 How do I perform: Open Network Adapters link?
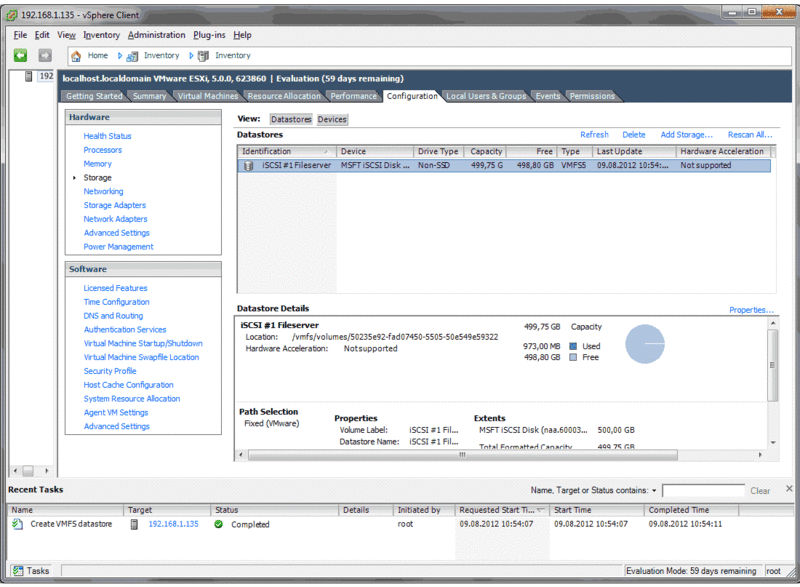(x=115, y=219)
